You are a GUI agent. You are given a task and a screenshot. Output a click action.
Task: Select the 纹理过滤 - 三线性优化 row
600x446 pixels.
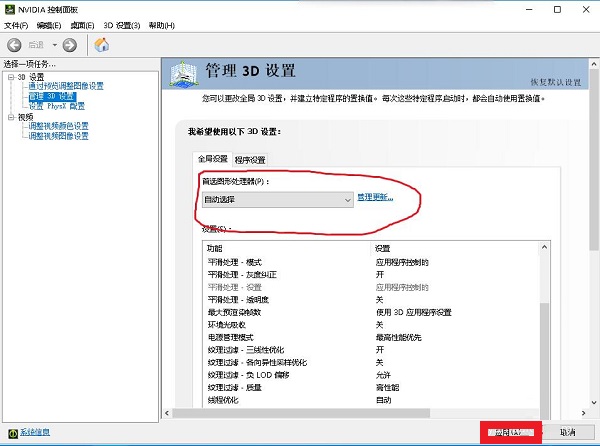[x=372, y=350]
